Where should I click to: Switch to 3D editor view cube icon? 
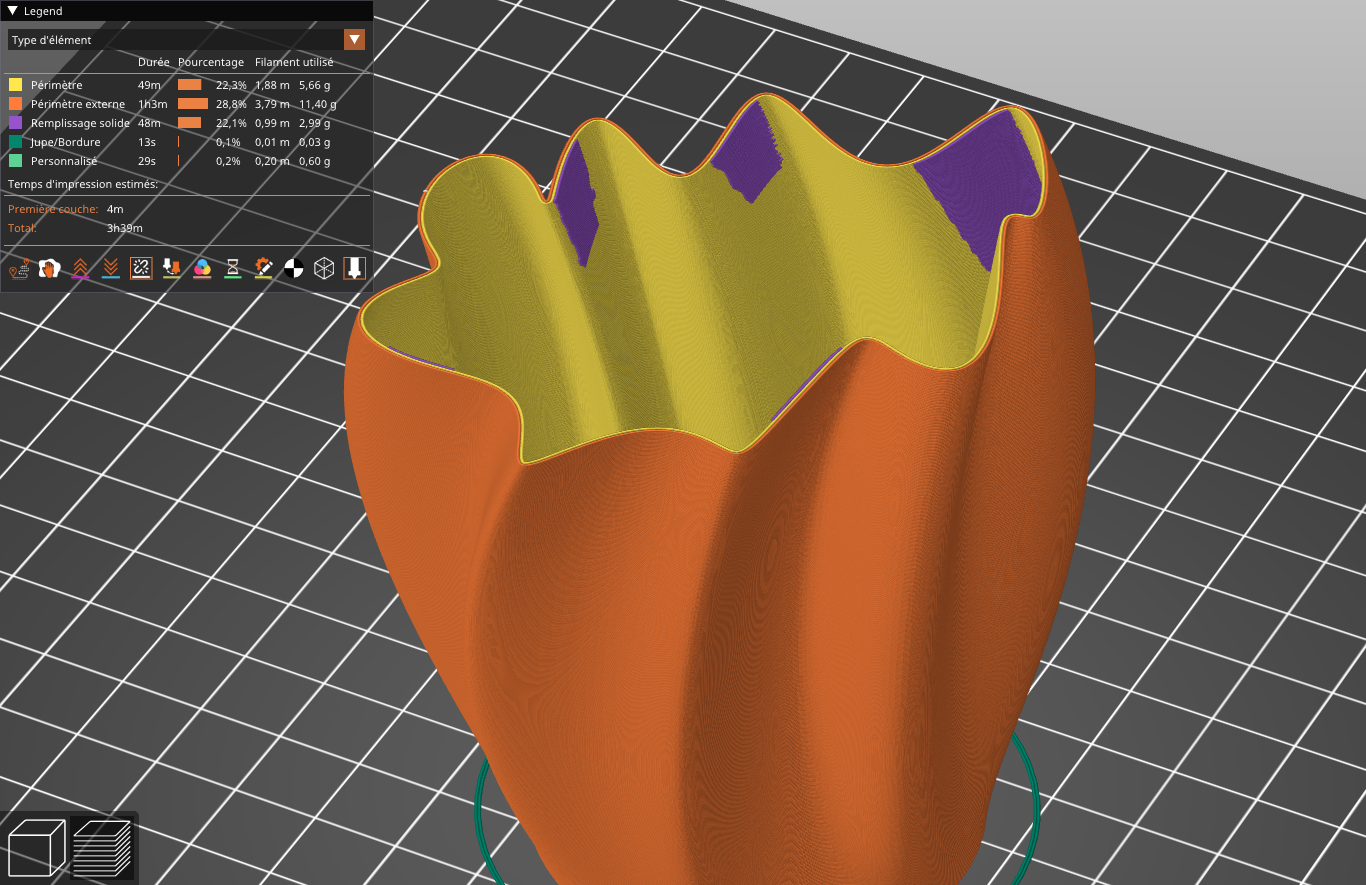coord(36,847)
